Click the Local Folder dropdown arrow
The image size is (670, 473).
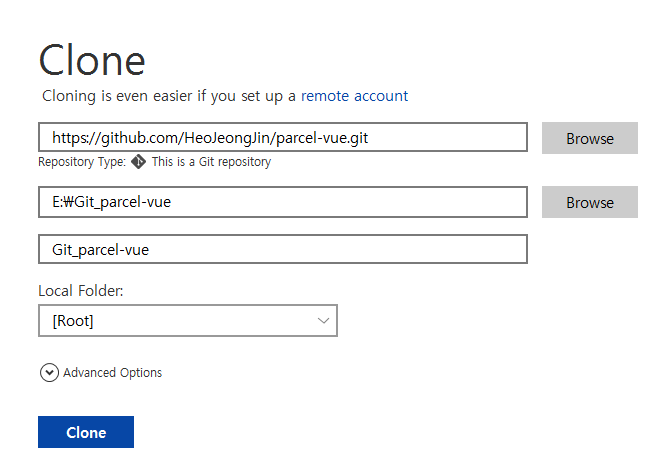tap(323, 320)
